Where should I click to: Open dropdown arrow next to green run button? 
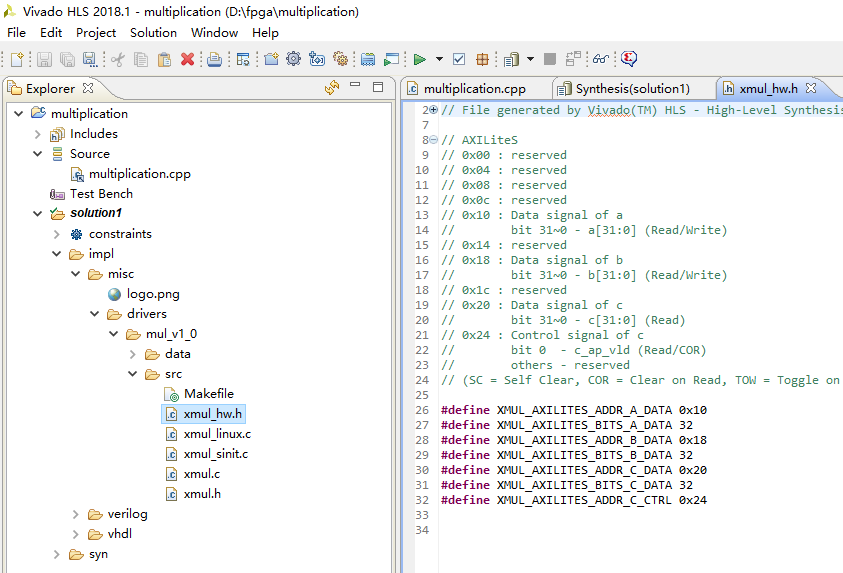[x=439, y=59]
